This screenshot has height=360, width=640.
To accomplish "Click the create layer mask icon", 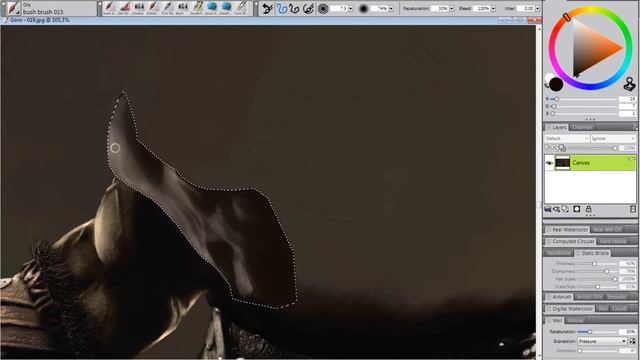I will point(577,209).
